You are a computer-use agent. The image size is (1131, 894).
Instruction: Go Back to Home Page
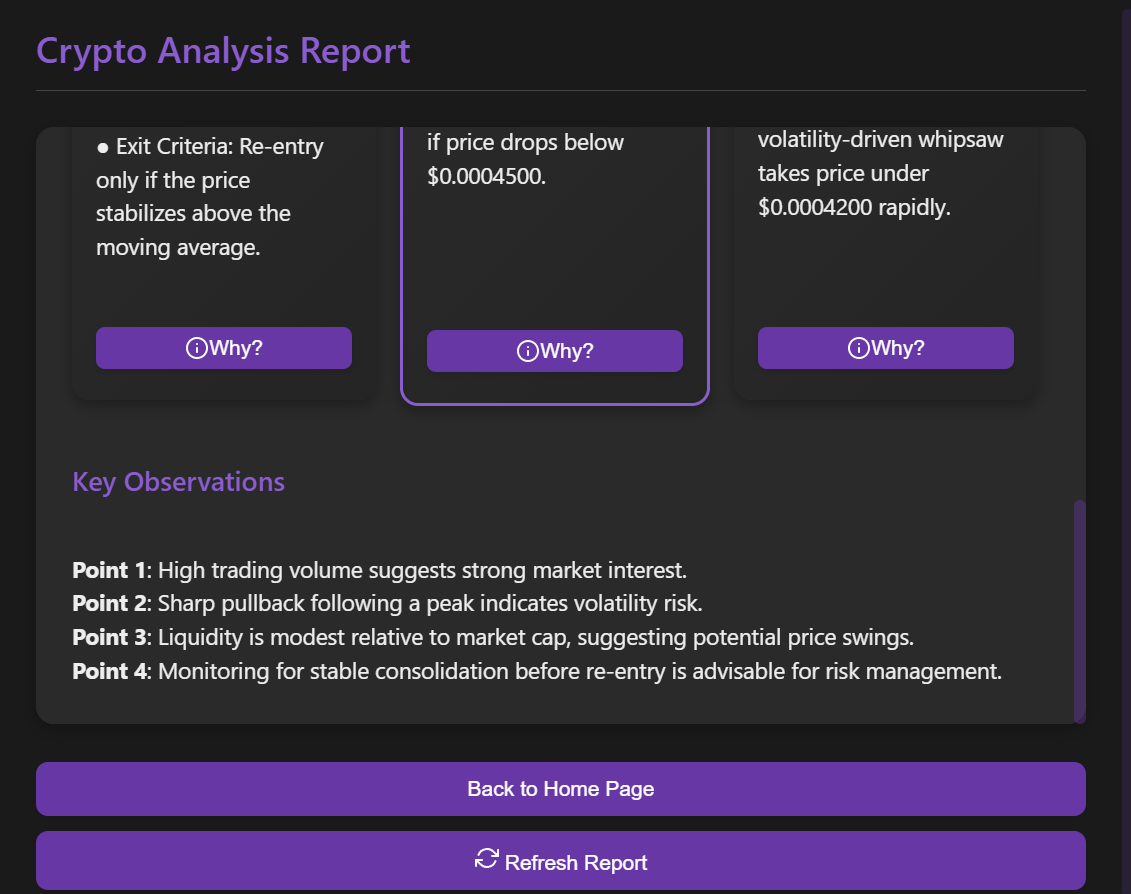click(560, 789)
